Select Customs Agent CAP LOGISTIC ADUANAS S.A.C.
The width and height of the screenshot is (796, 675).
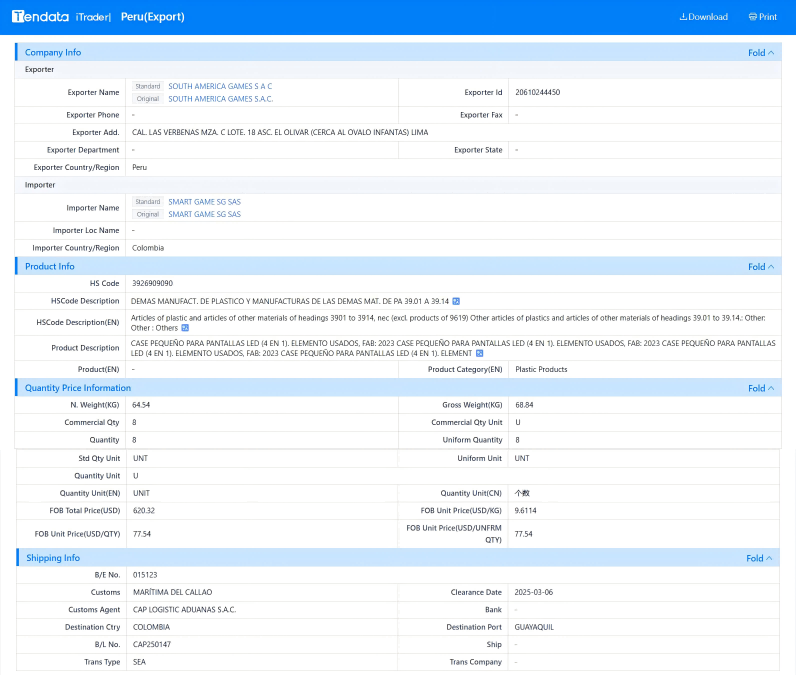[185, 610]
